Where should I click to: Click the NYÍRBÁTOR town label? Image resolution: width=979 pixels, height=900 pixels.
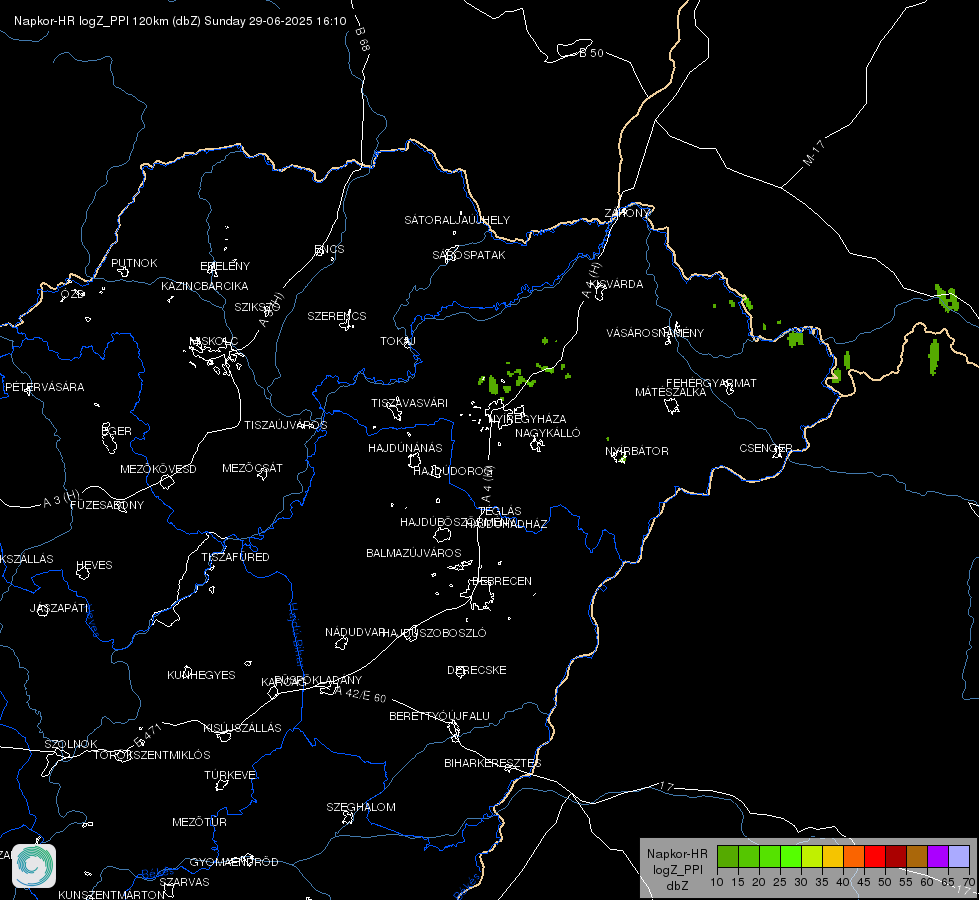637,451
